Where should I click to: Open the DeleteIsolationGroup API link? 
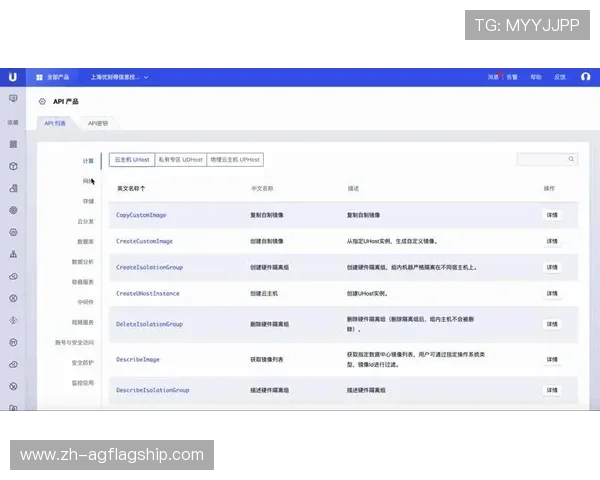[149, 324]
